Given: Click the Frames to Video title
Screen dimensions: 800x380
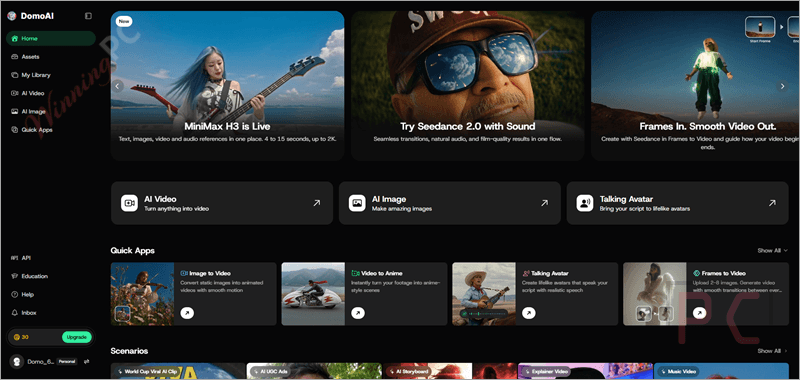Looking at the screenshot, I should [723, 273].
